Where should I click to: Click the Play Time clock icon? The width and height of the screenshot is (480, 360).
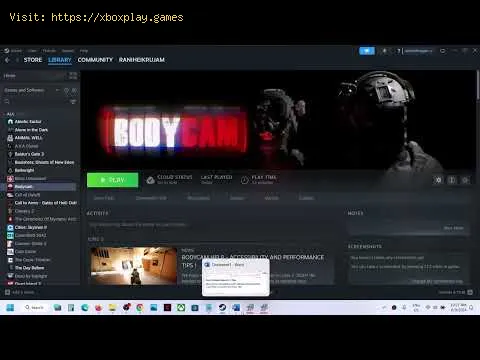click(x=244, y=180)
